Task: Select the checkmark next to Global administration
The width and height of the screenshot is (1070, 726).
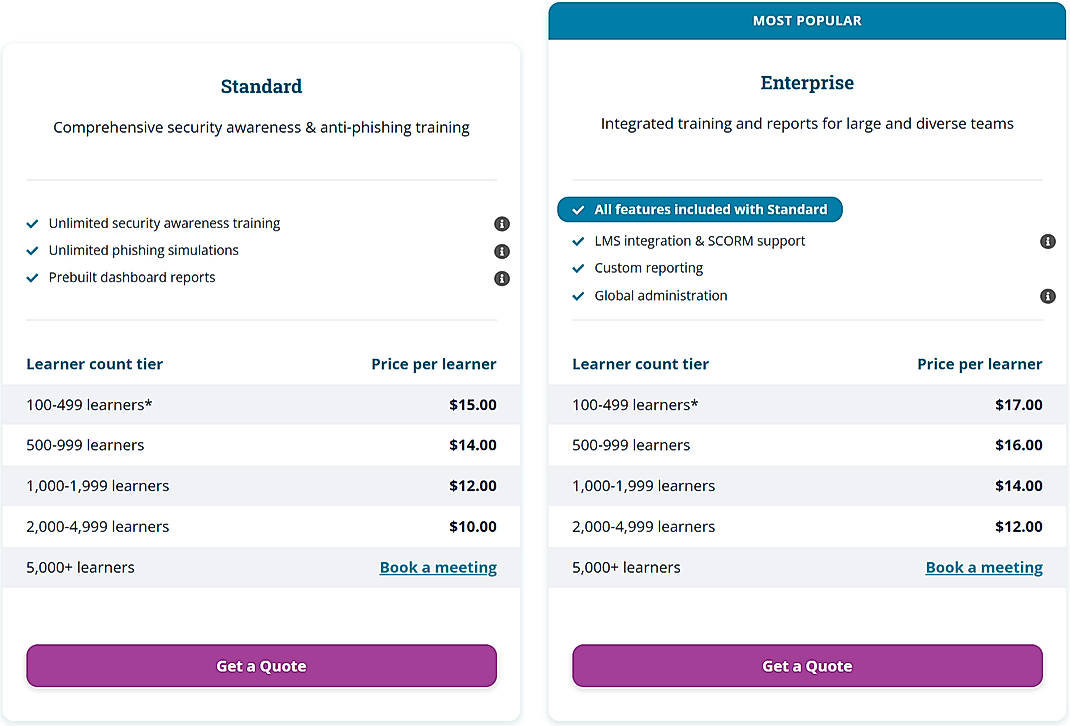Action: click(x=578, y=296)
